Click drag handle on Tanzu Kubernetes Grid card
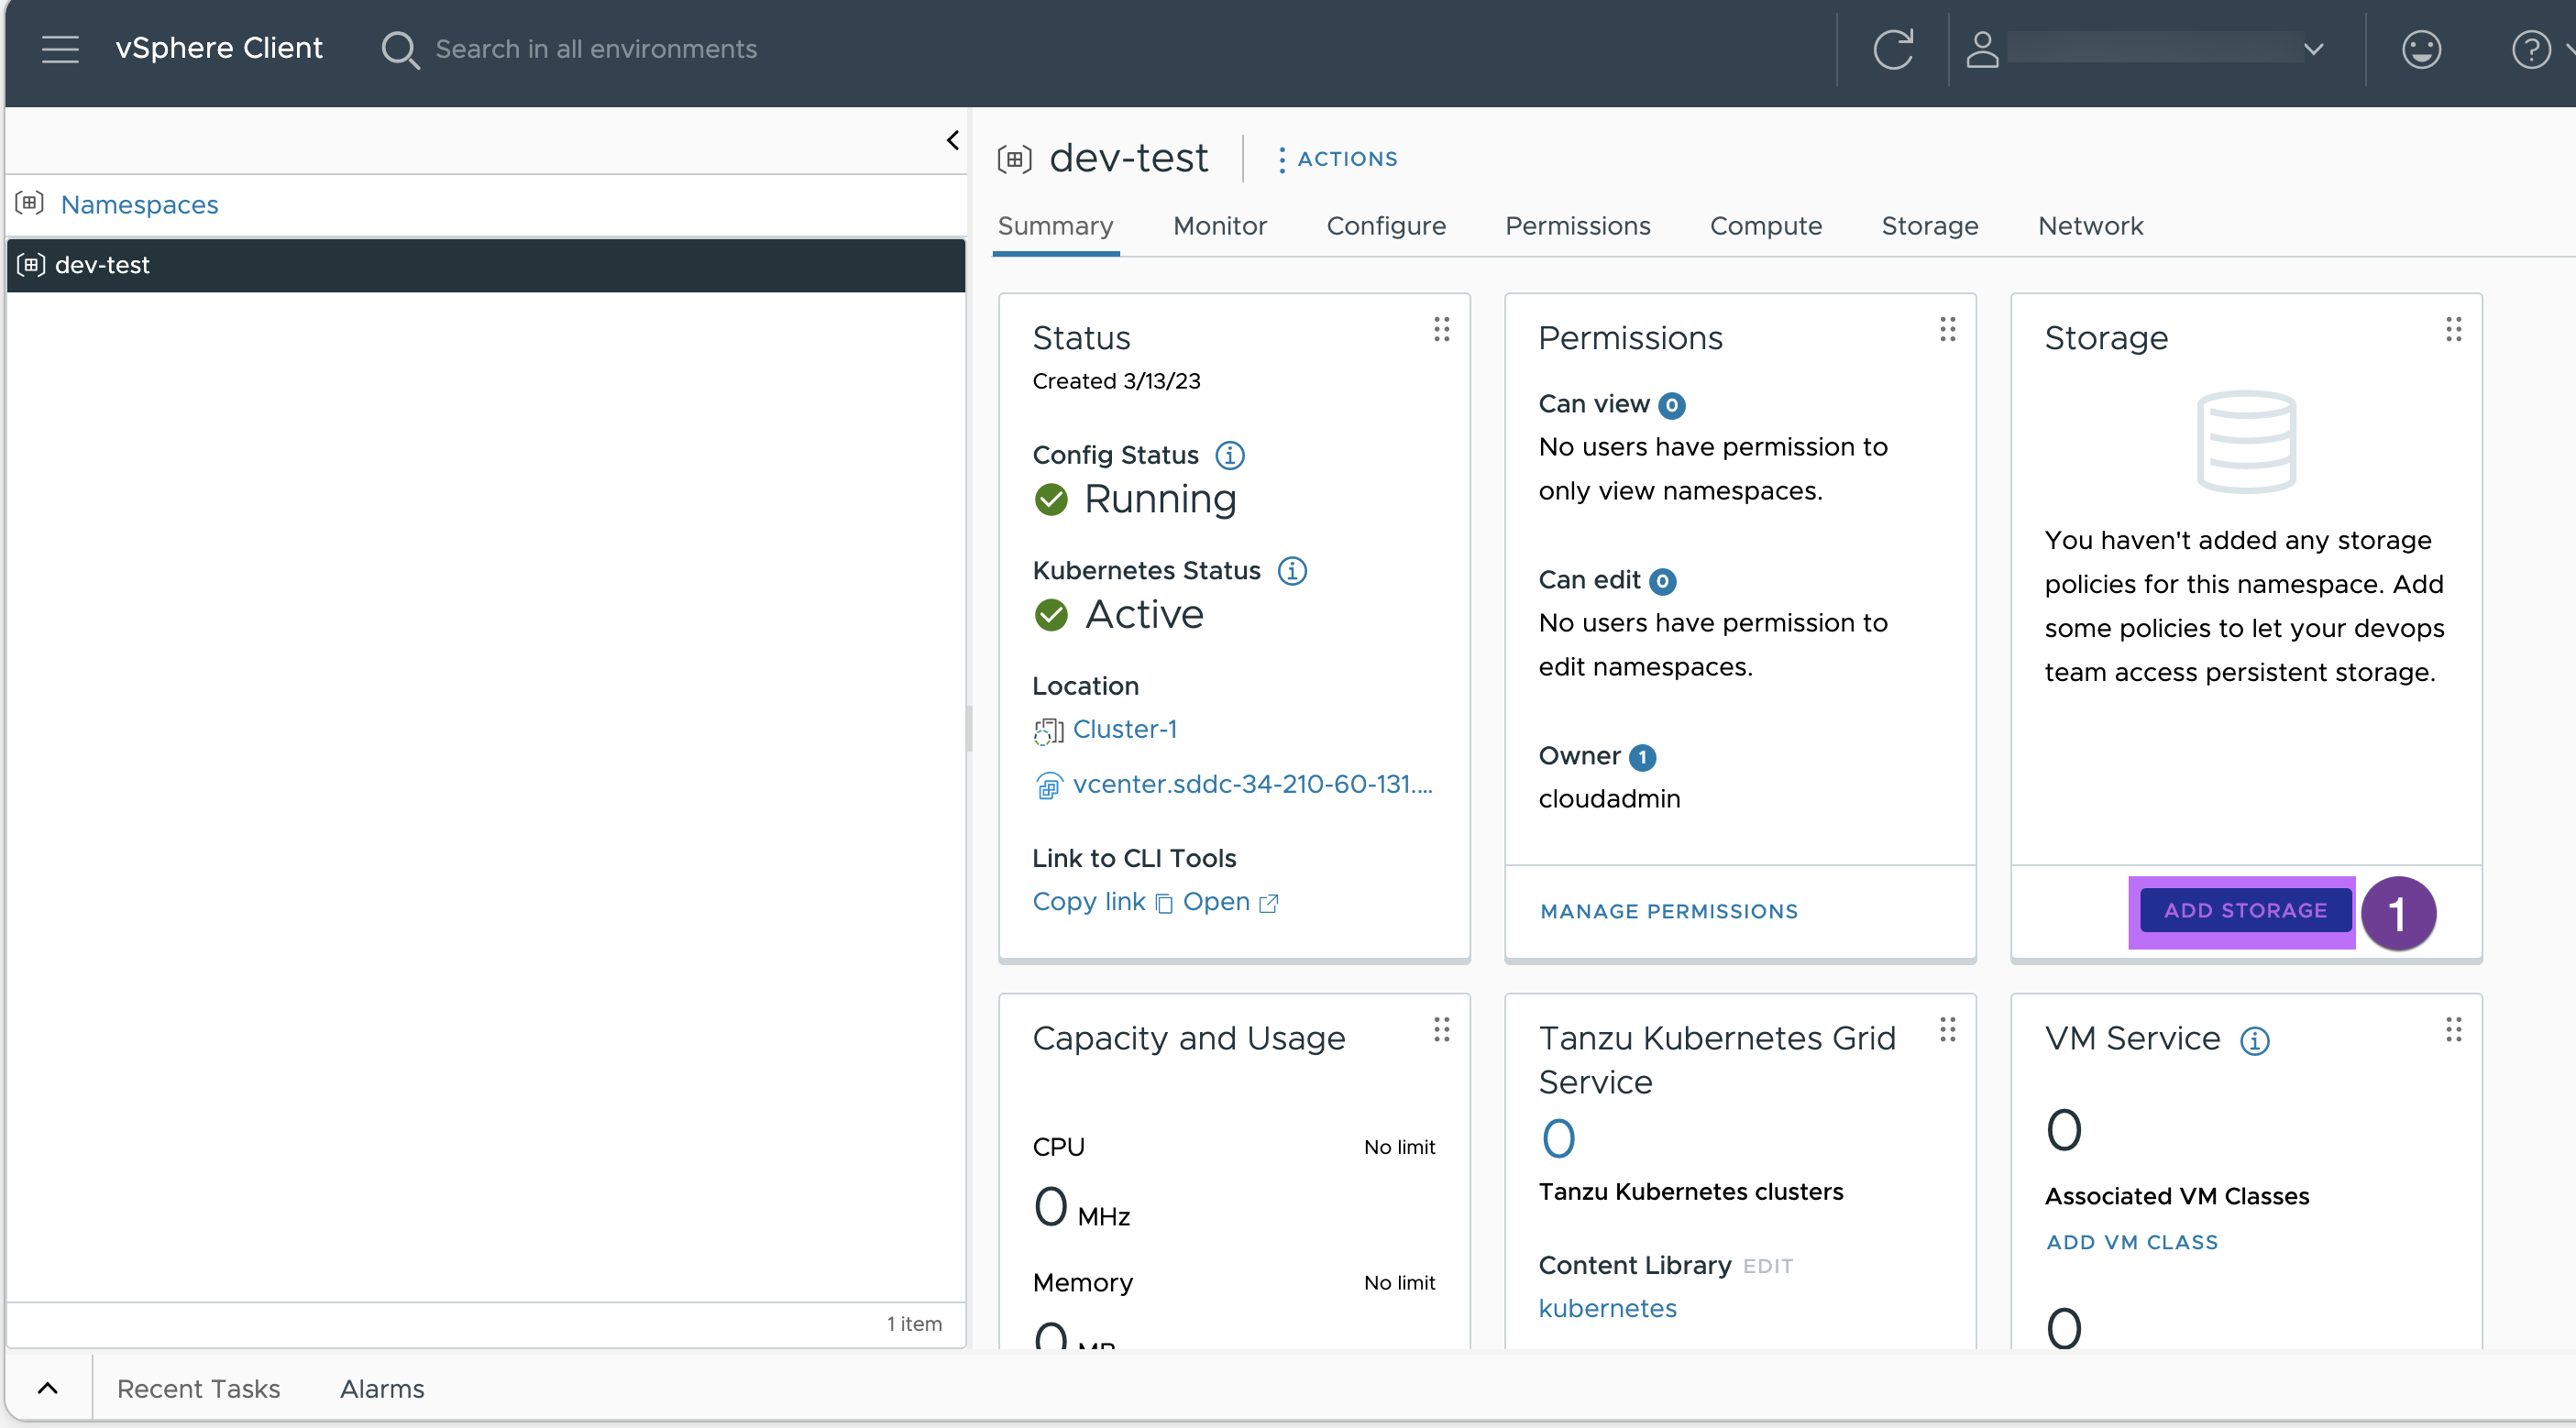 pyautogui.click(x=1947, y=1029)
